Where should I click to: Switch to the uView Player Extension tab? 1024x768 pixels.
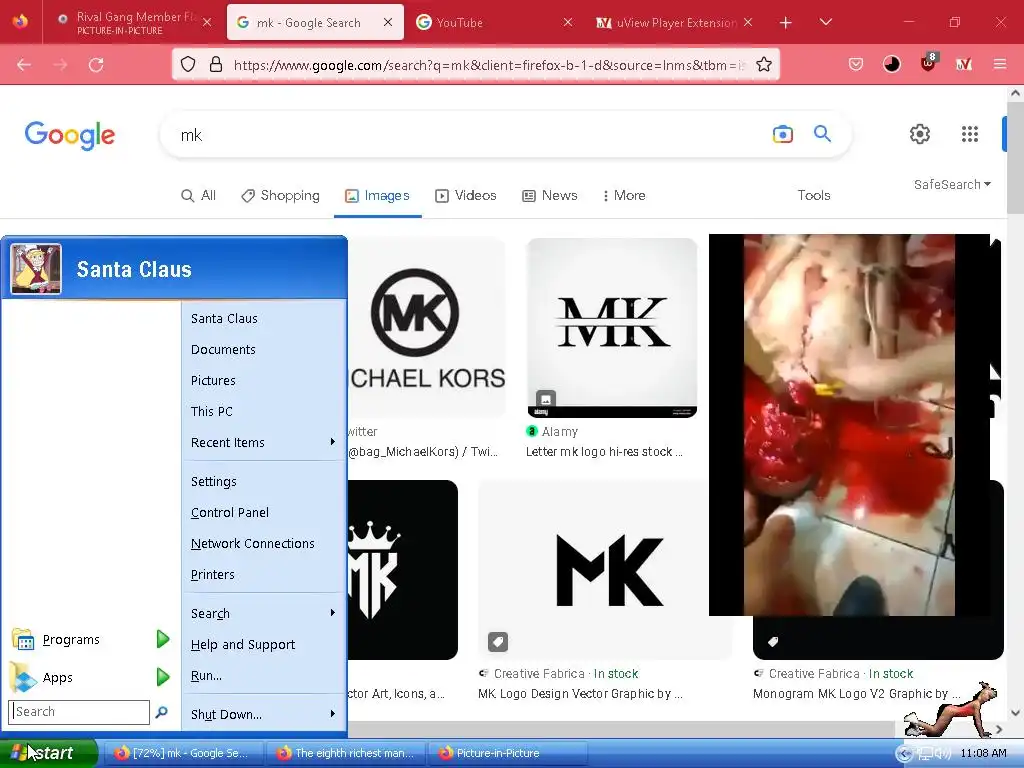pos(675,23)
